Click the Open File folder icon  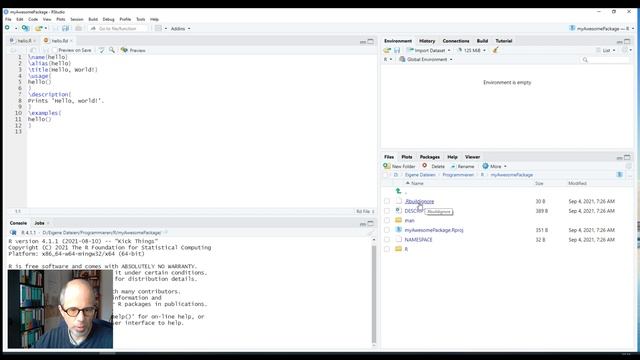(x=39, y=29)
